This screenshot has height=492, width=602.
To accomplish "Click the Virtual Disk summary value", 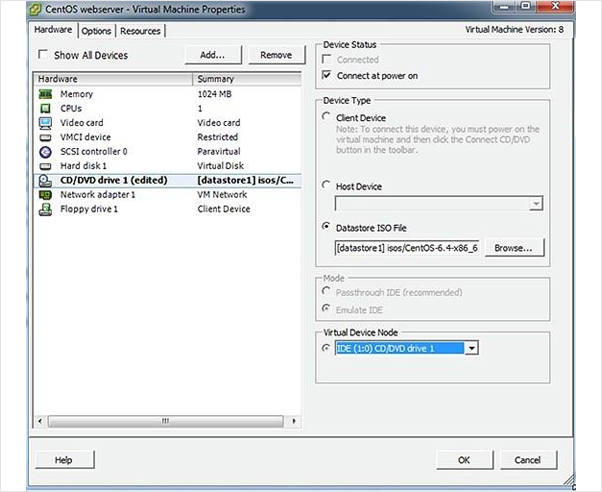I will (x=221, y=166).
